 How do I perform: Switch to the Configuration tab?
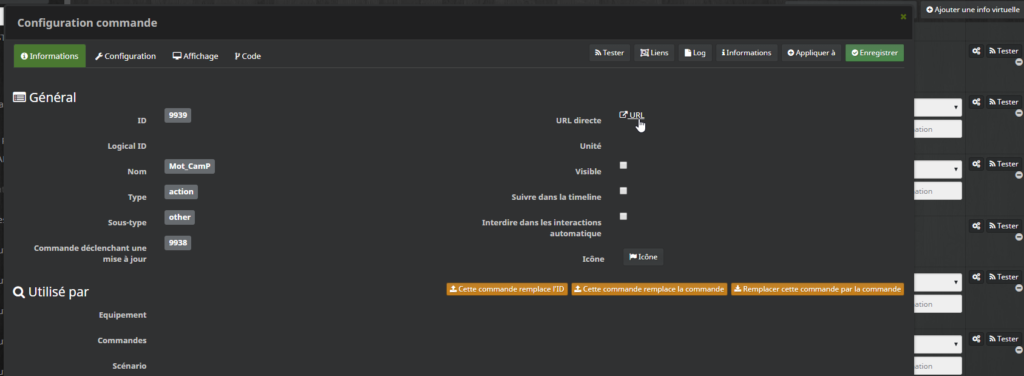[125, 56]
